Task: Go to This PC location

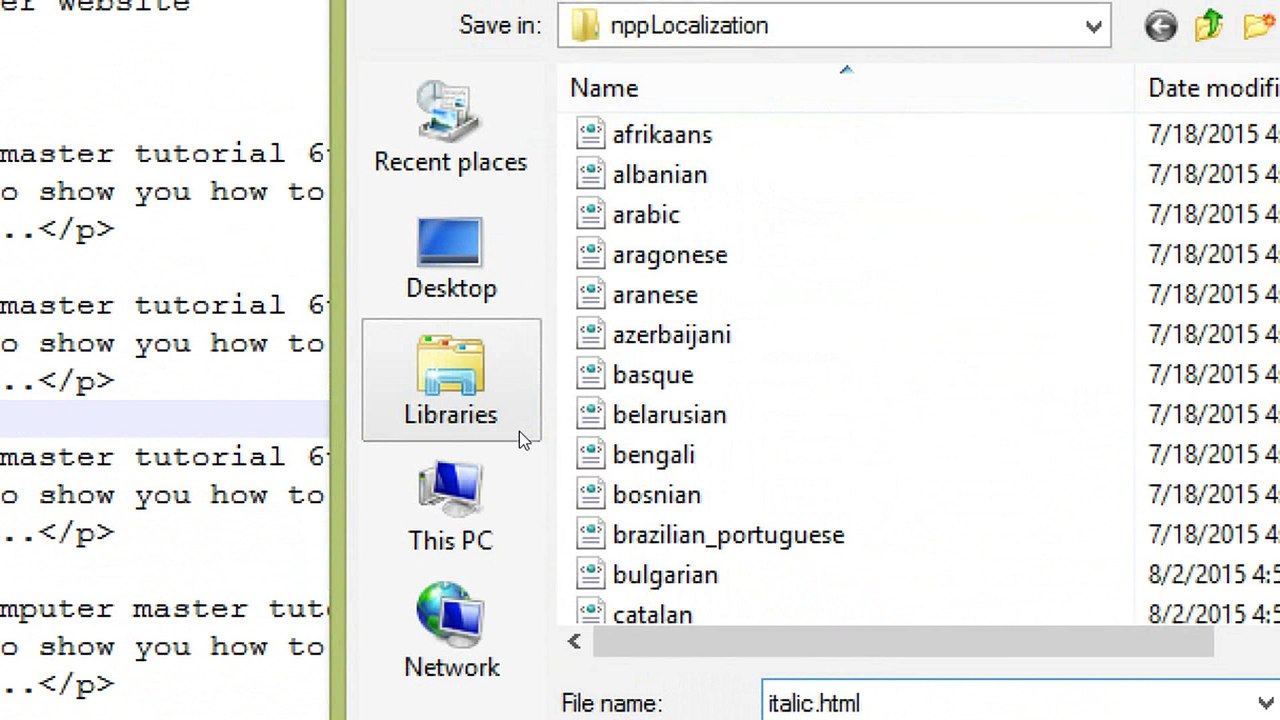Action: (451, 507)
